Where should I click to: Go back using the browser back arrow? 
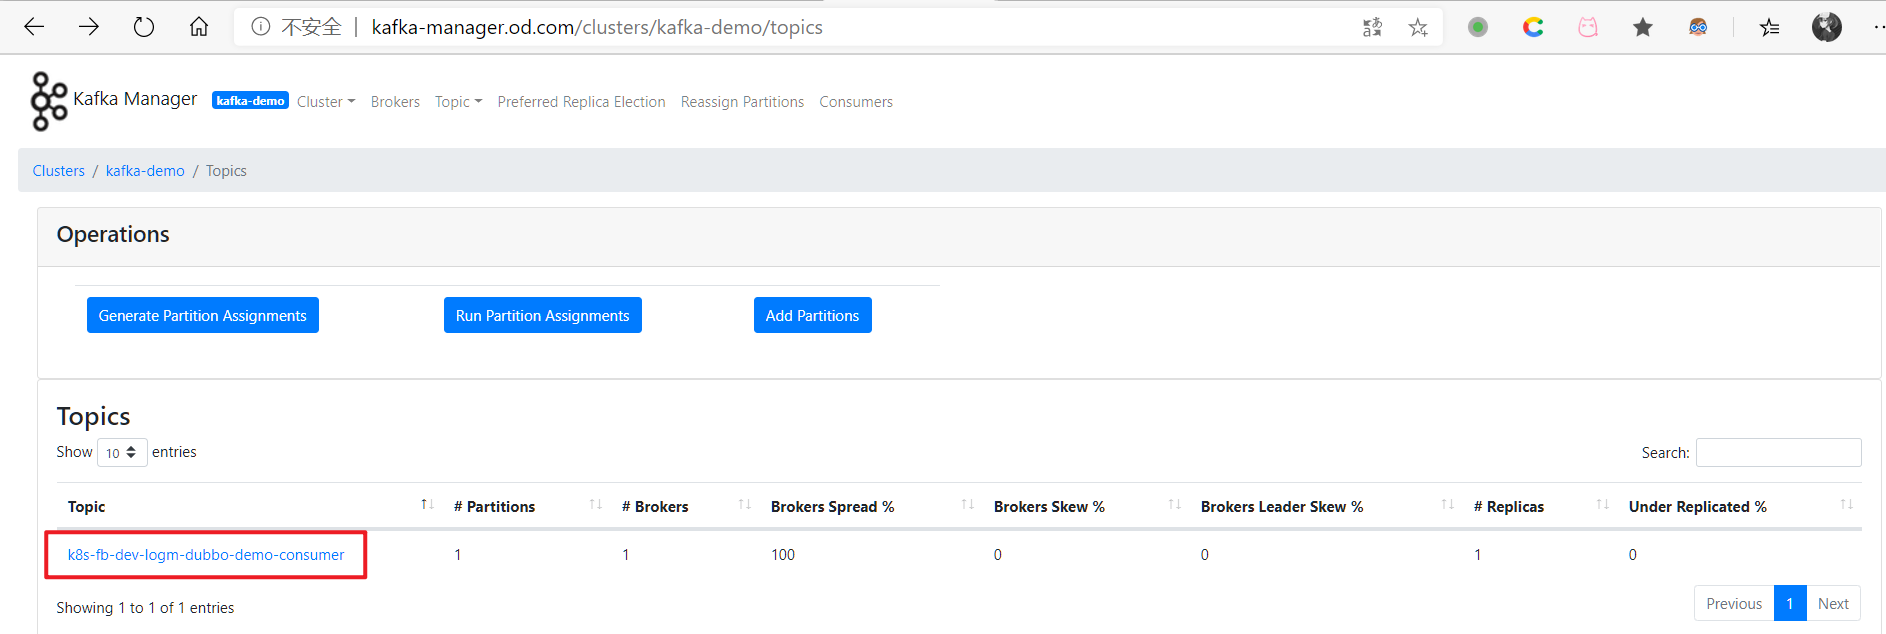tap(34, 27)
